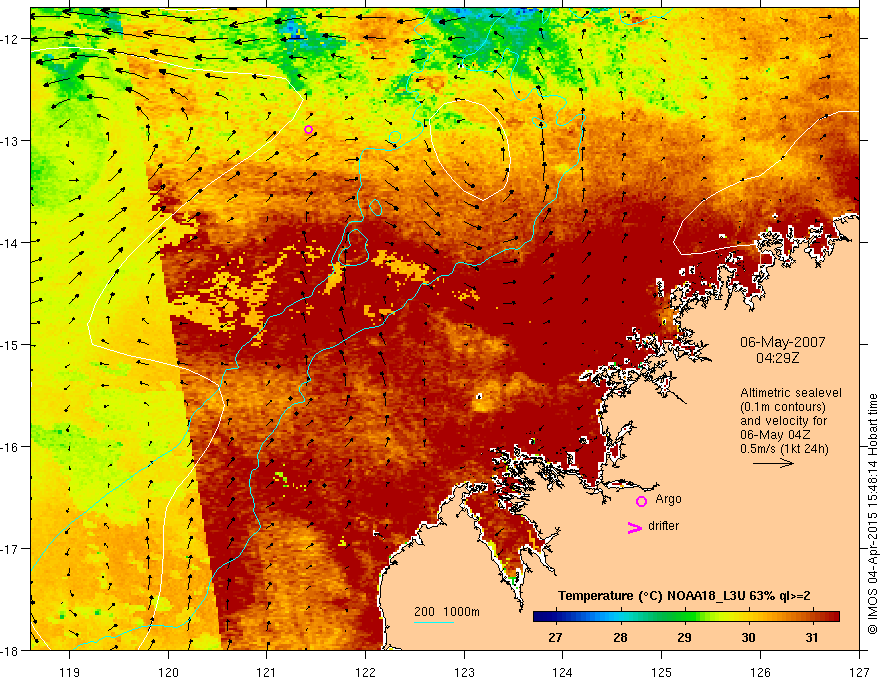
Task: Click the longitude label 119
Action: pyautogui.click(x=70, y=672)
